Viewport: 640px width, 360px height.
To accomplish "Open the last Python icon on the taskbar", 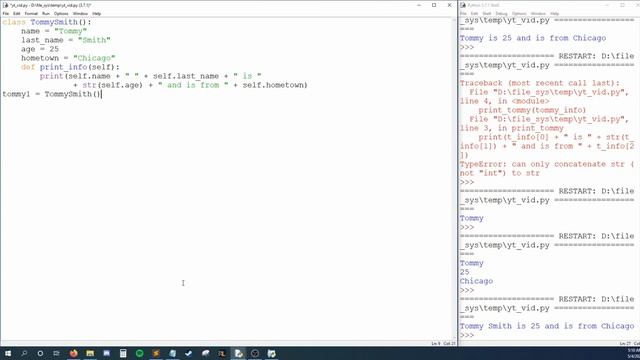I will pos(271,353).
